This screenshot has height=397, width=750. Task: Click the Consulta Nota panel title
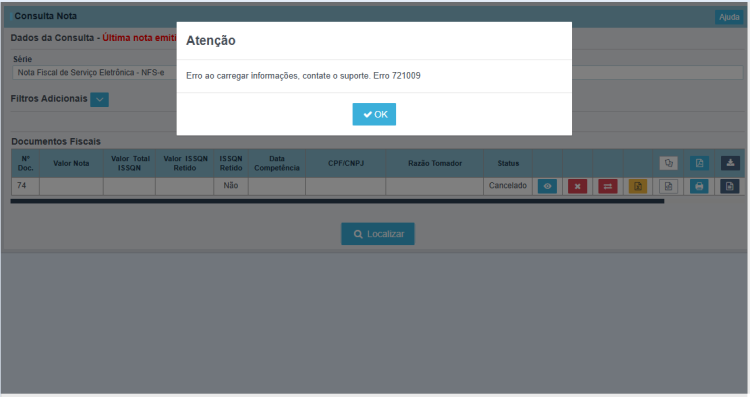pos(45,16)
